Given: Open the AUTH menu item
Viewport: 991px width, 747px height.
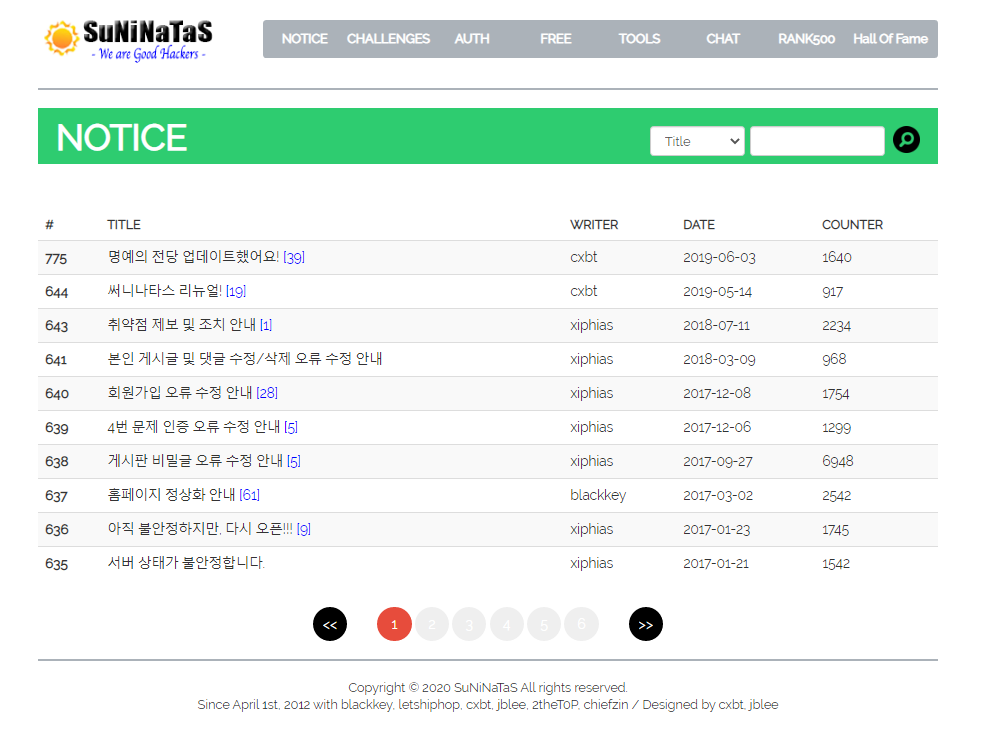Looking at the screenshot, I should pyautogui.click(x=471, y=39).
